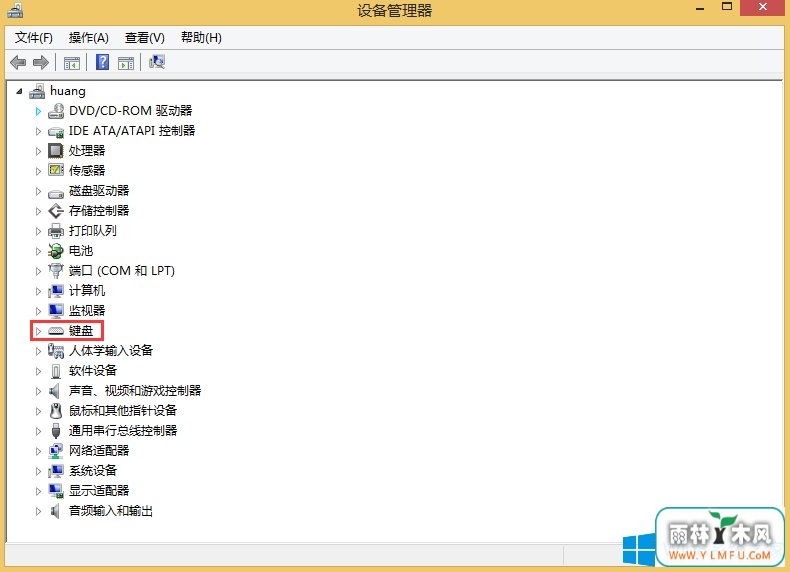
Task: Select the 人体学输入设备 label
Action: click(111, 350)
